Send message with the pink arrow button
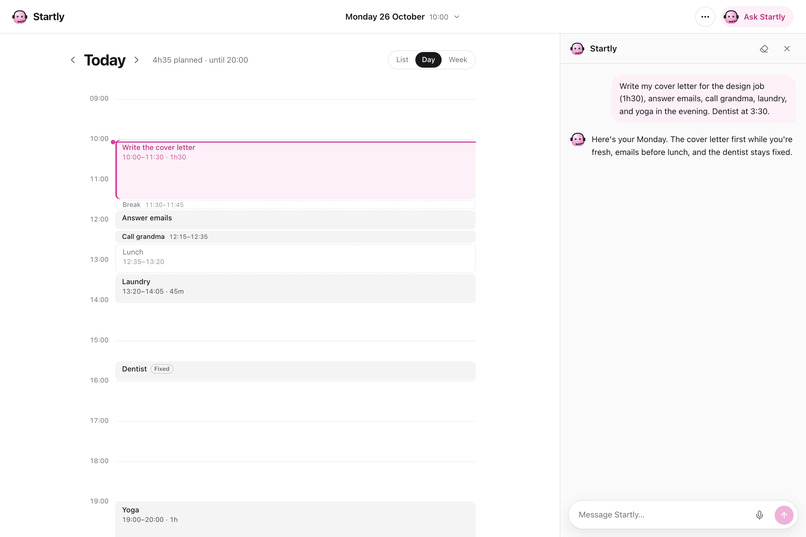 784,515
